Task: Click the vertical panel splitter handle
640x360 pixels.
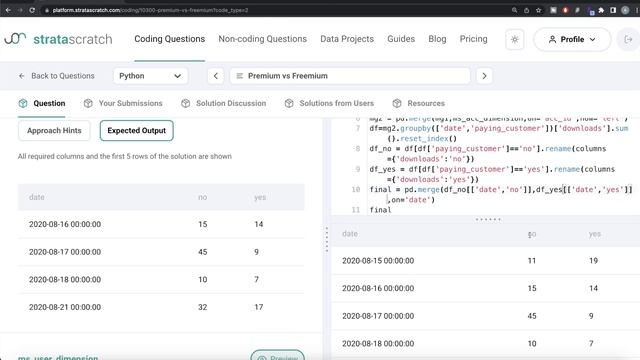Action: (327, 239)
